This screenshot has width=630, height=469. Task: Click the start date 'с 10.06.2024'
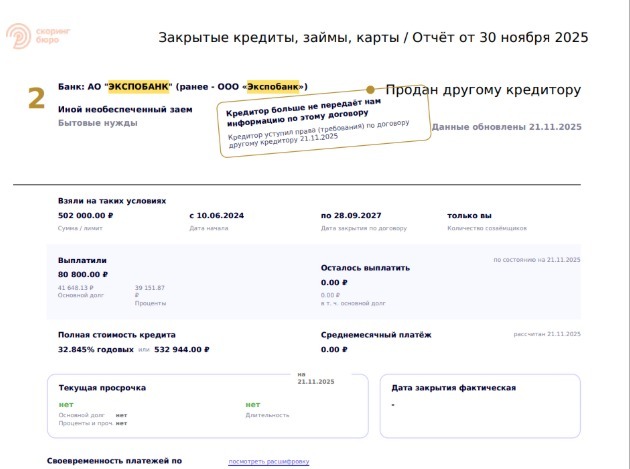pyautogui.click(x=217, y=216)
